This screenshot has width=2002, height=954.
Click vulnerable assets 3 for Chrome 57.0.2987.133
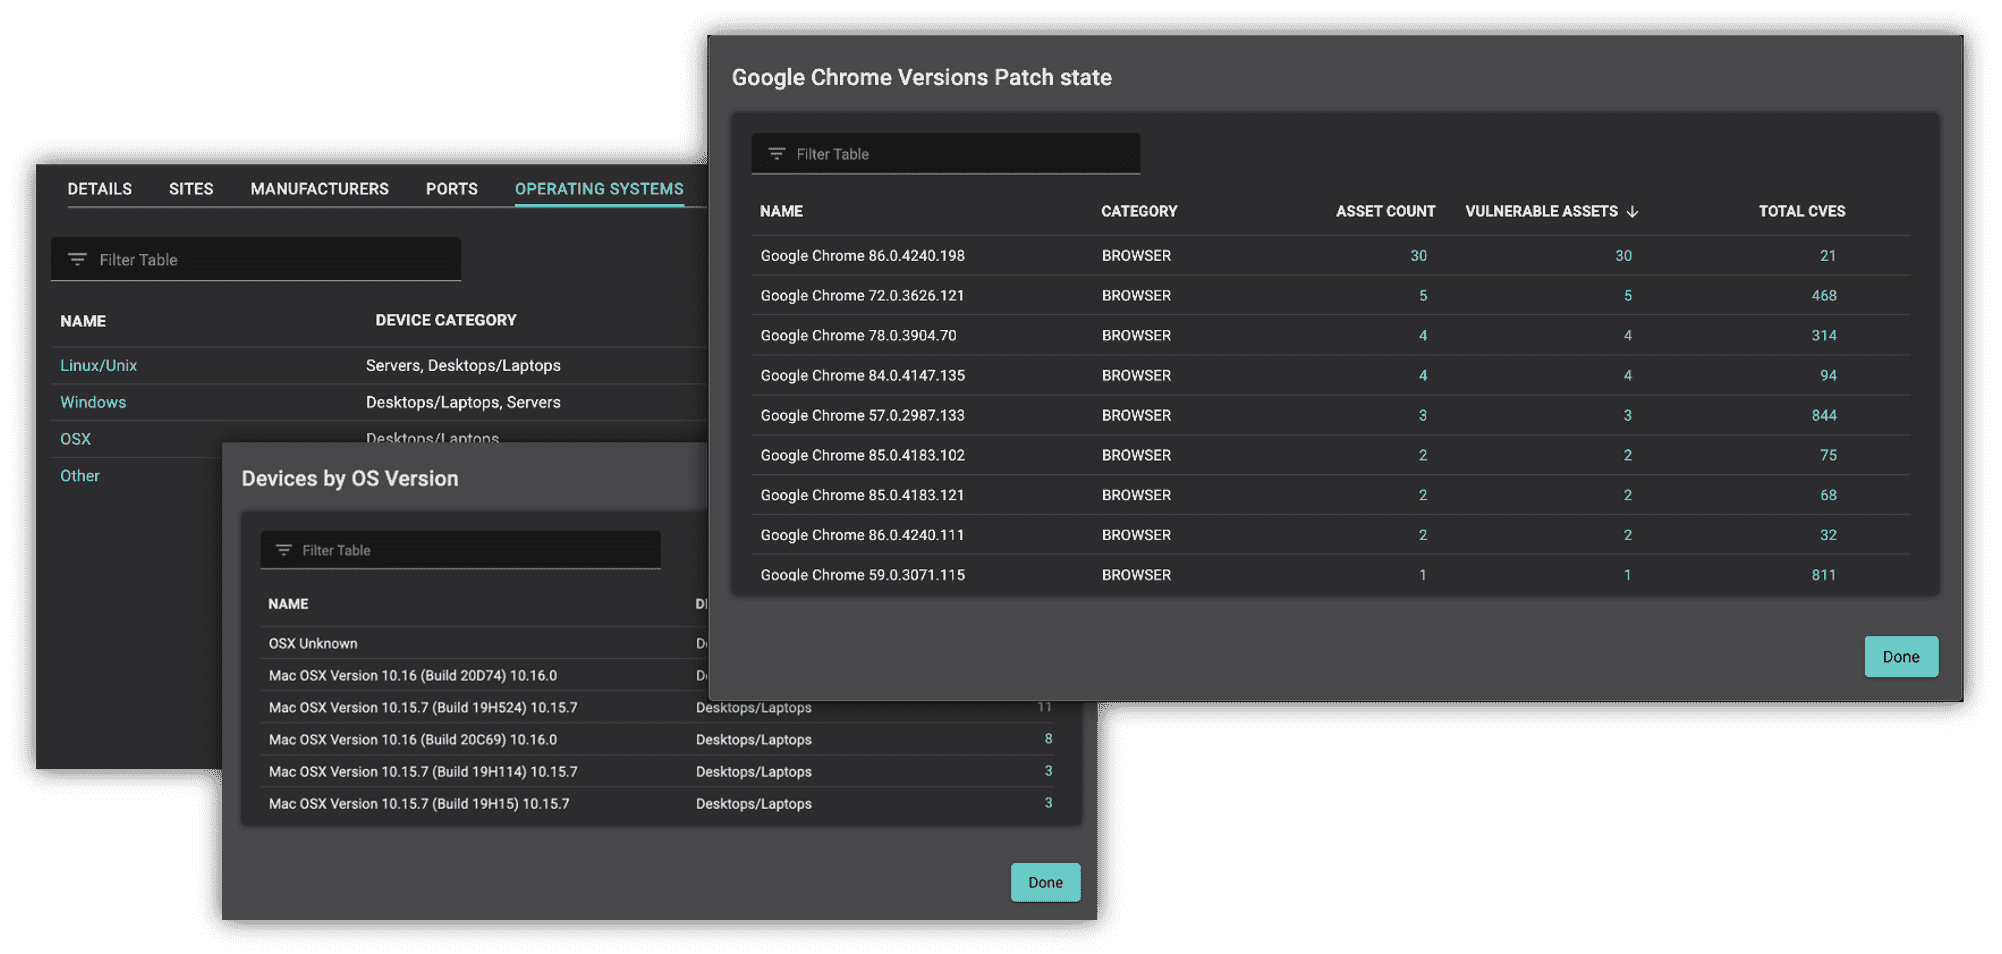[x=1627, y=415]
